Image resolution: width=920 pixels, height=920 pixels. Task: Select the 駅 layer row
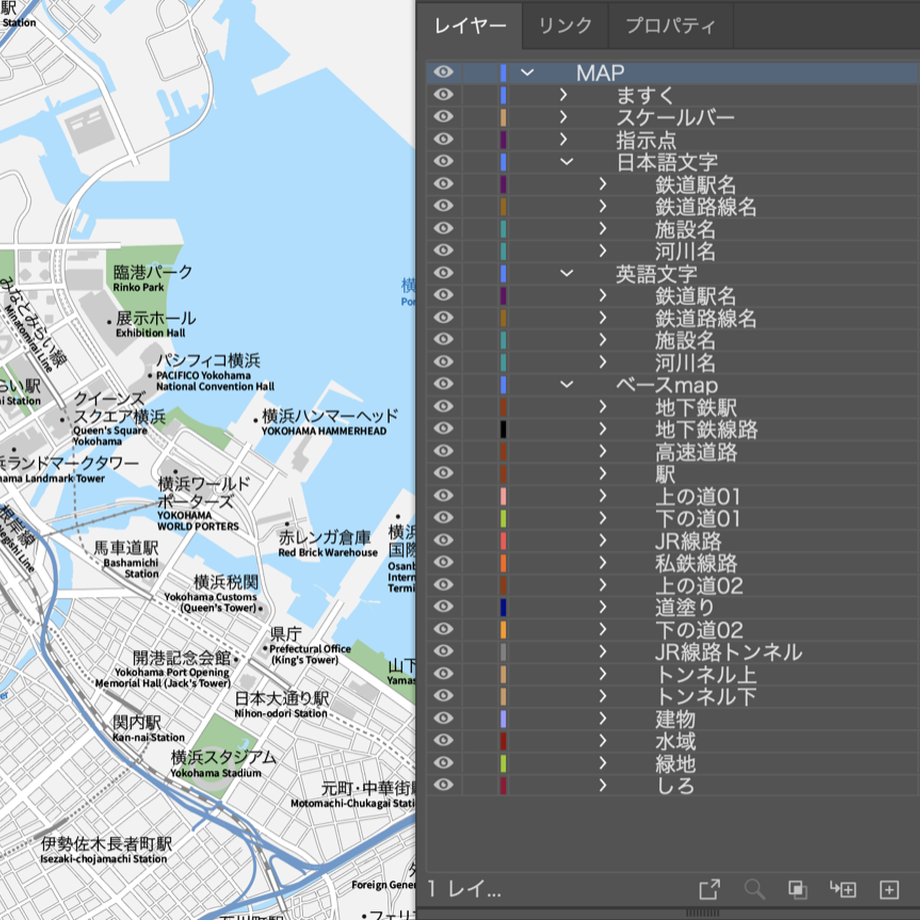click(x=672, y=473)
